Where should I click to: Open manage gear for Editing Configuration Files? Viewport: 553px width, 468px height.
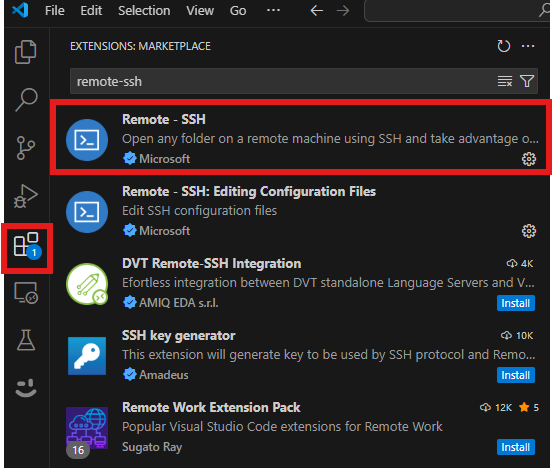pos(529,231)
